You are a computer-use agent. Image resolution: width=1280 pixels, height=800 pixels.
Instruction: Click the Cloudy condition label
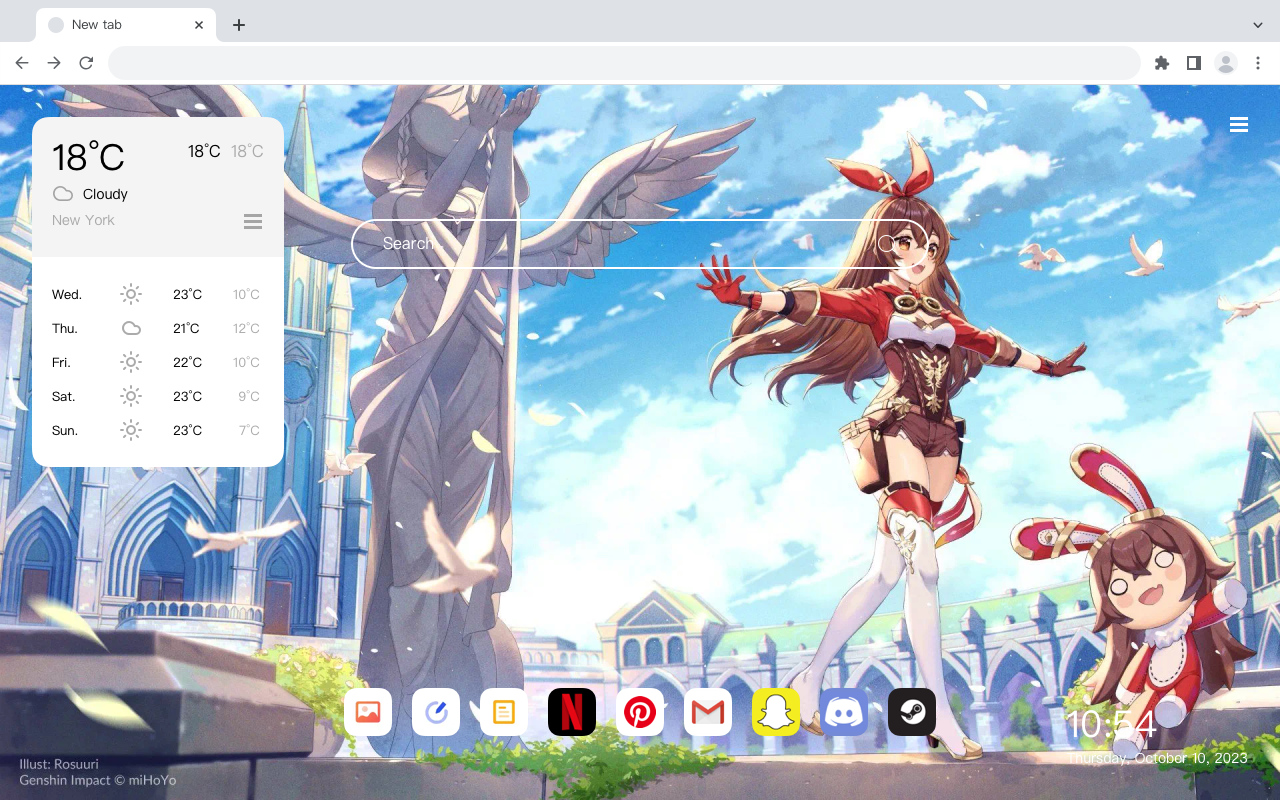105,194
